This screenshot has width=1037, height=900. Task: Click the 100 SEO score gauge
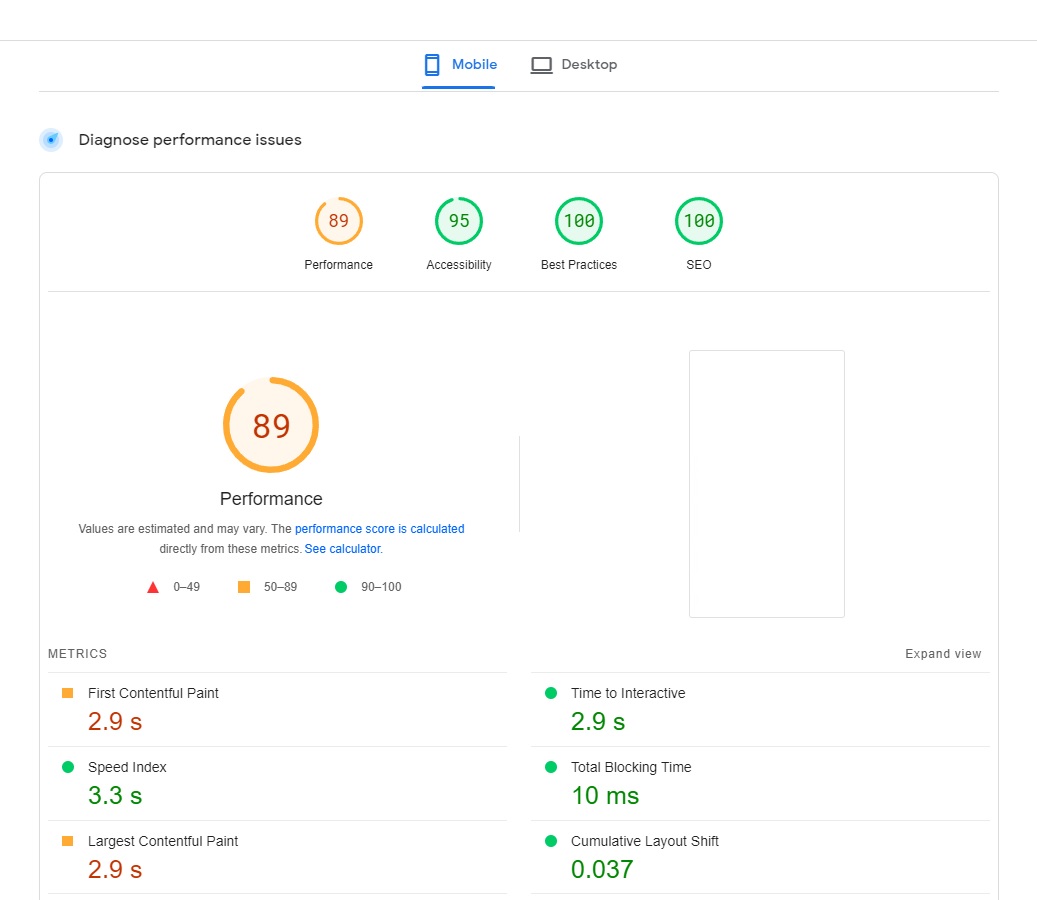(x=699, y=221)
